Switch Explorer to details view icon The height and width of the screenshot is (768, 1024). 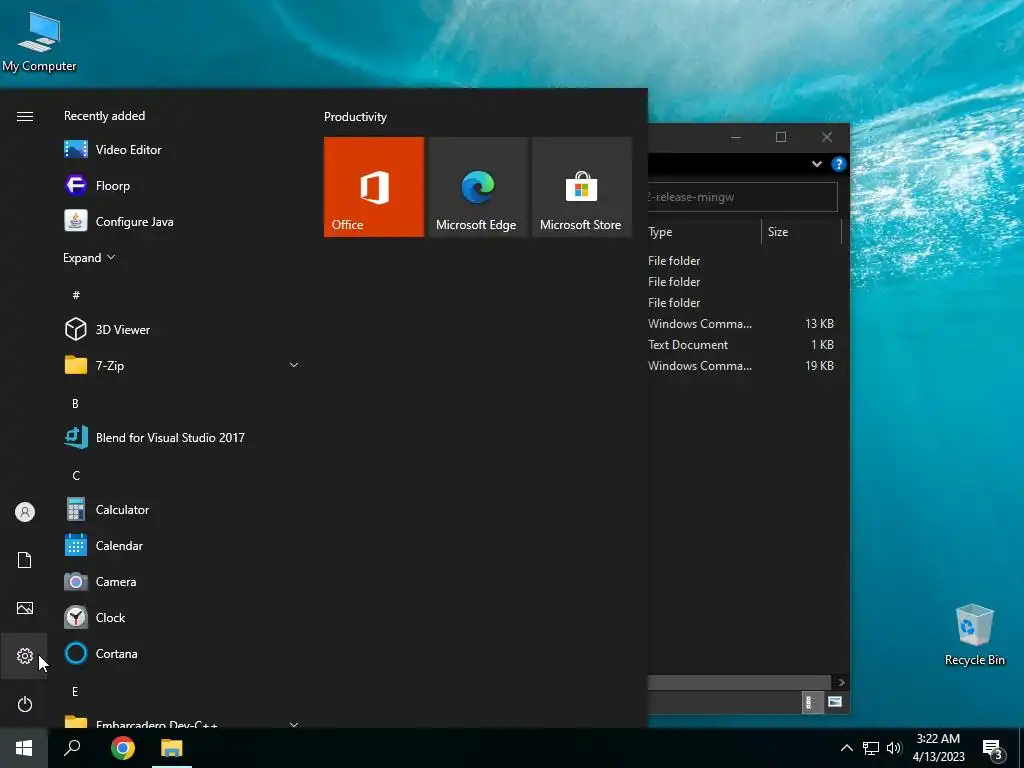click(810, 702)
